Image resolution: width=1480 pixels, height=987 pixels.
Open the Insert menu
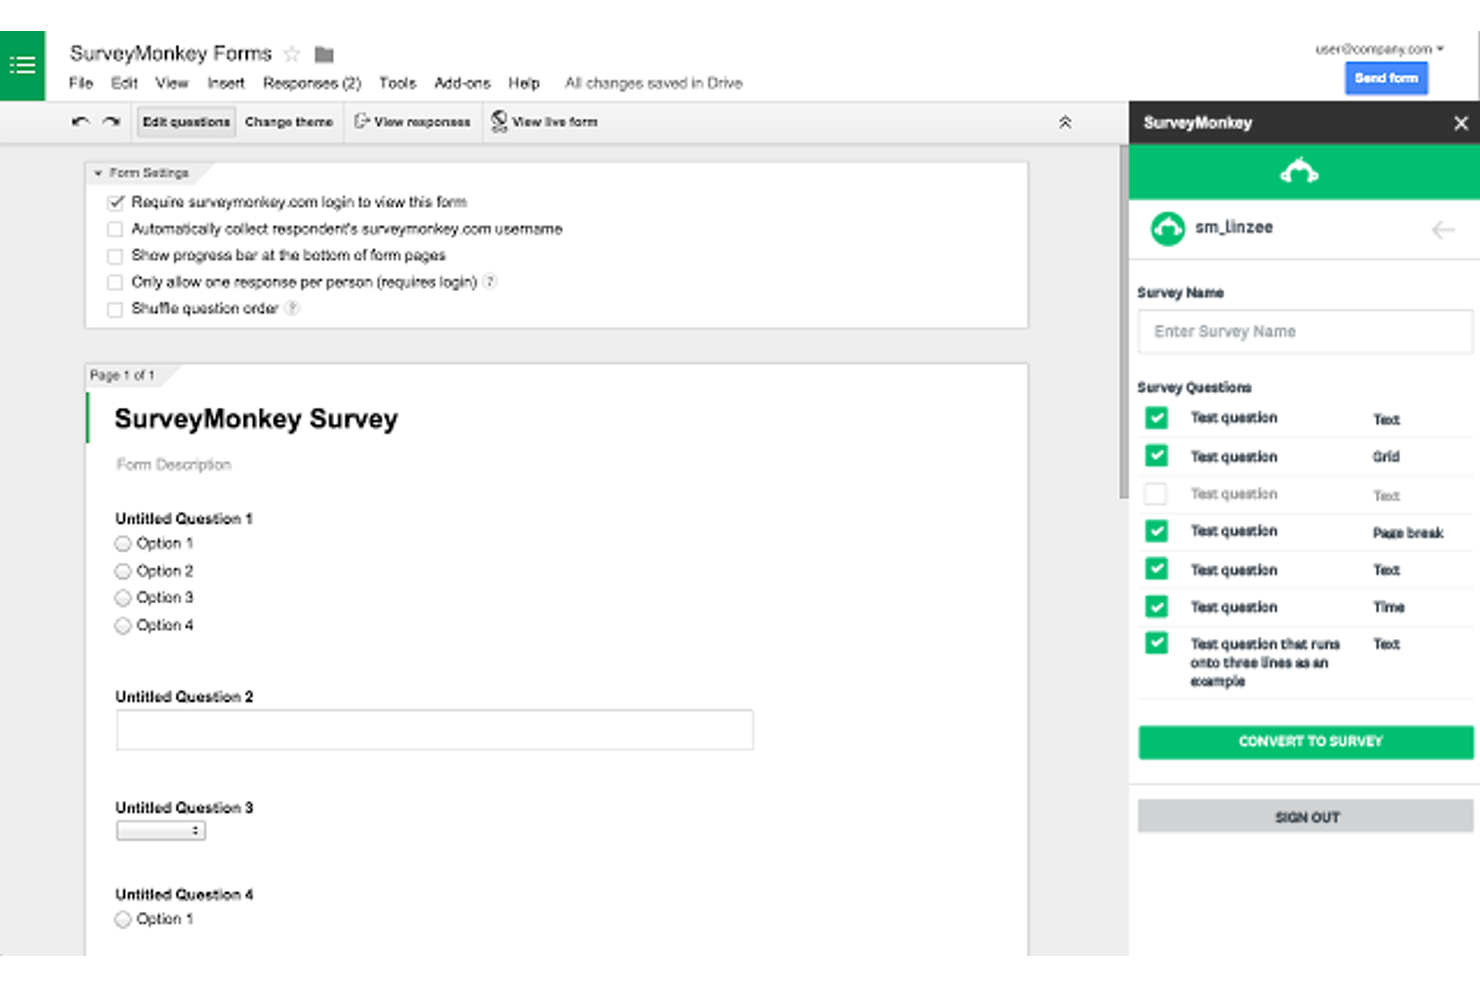point(226,83)
